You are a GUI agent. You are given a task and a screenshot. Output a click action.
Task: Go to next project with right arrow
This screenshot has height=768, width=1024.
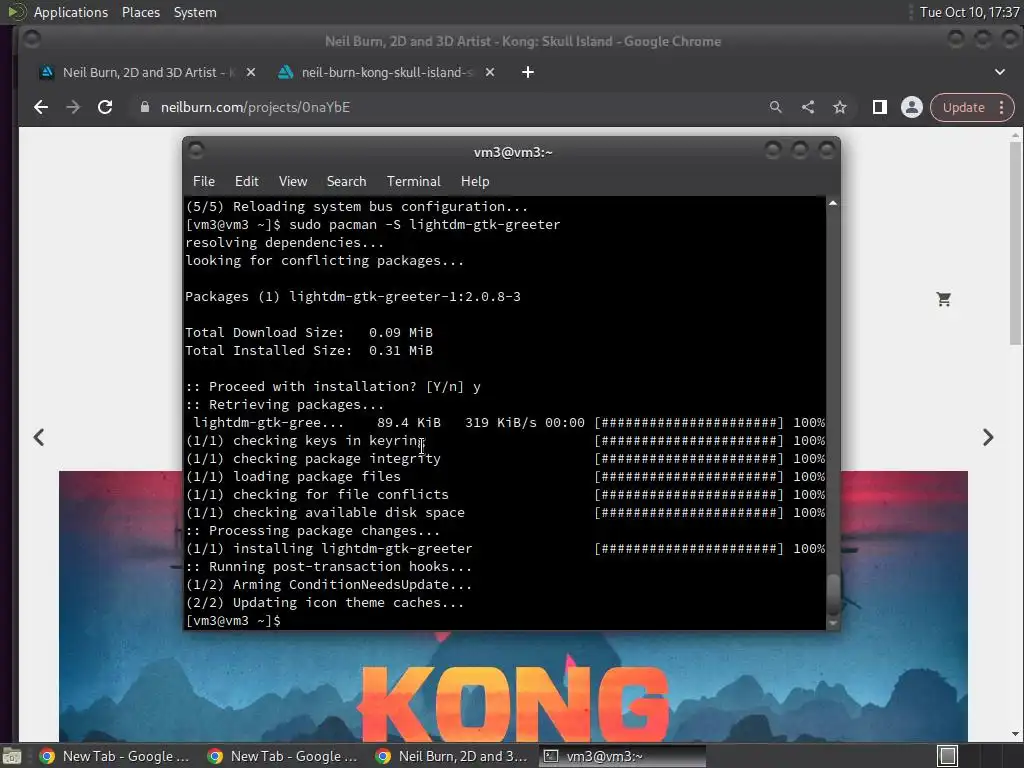tap(988, 437)
